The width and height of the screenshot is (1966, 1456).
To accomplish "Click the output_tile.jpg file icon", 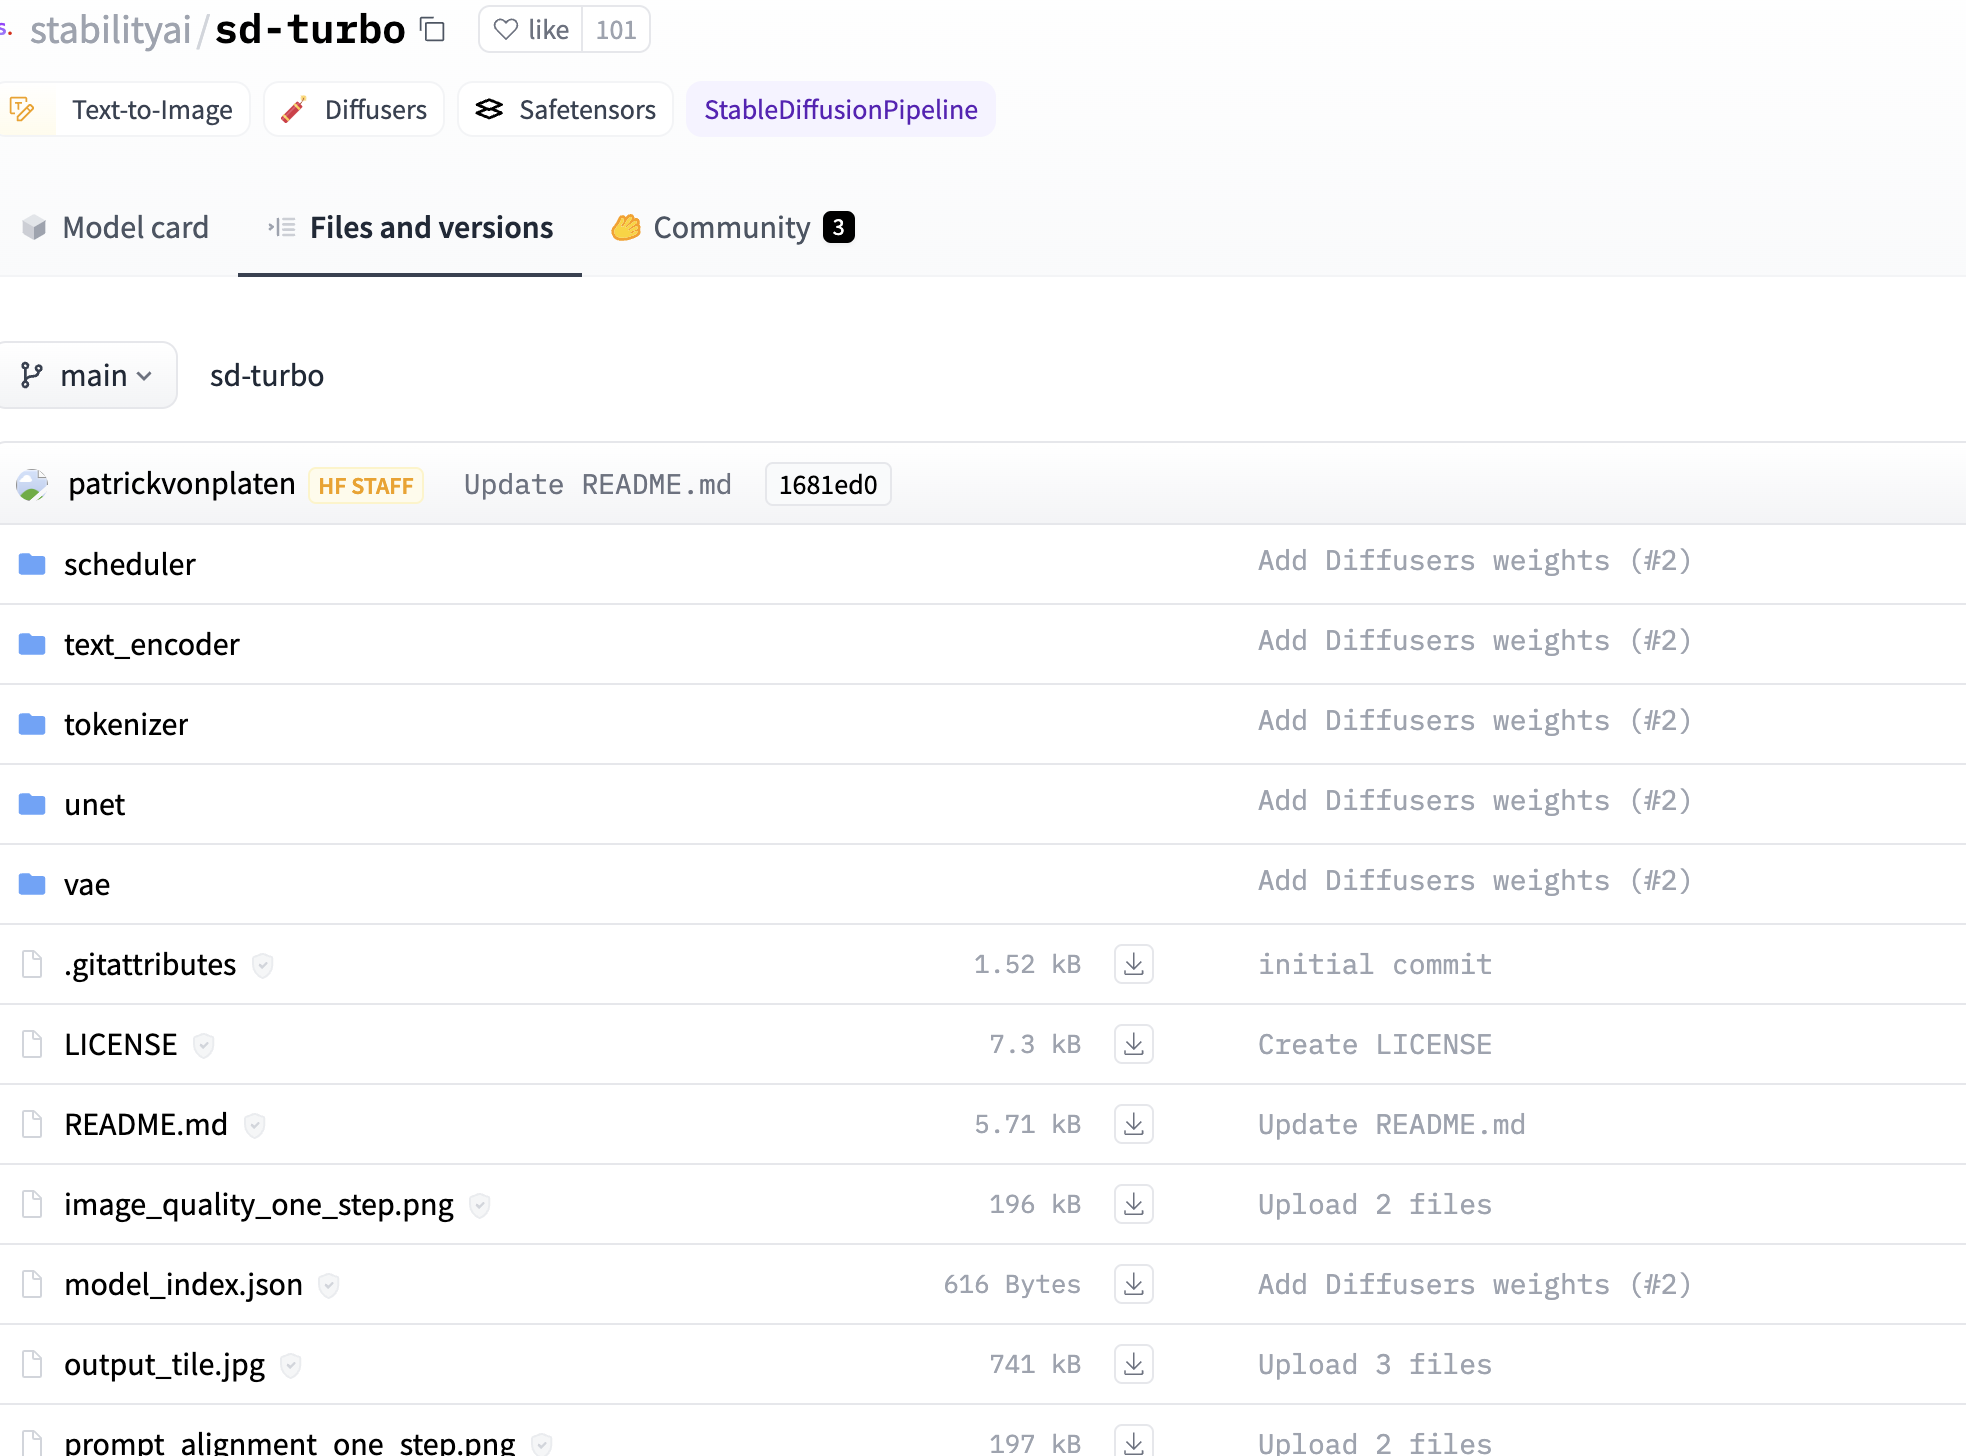I will click(32, 1365).
